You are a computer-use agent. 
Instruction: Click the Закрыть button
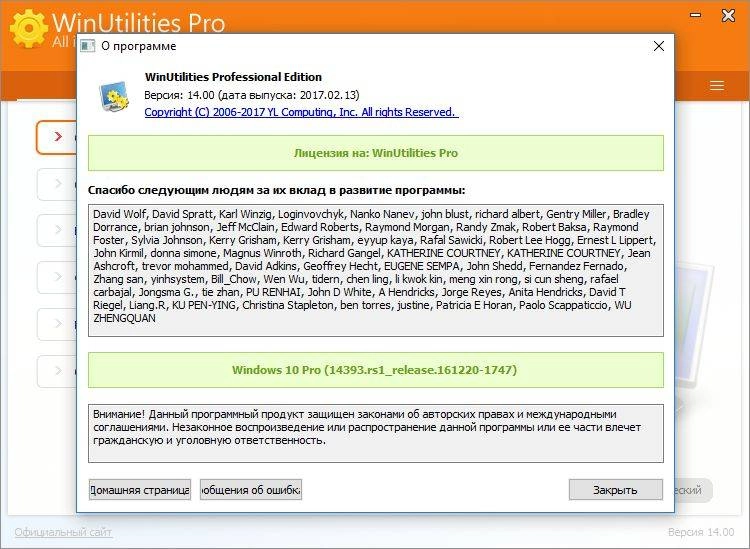click(616, 490)
